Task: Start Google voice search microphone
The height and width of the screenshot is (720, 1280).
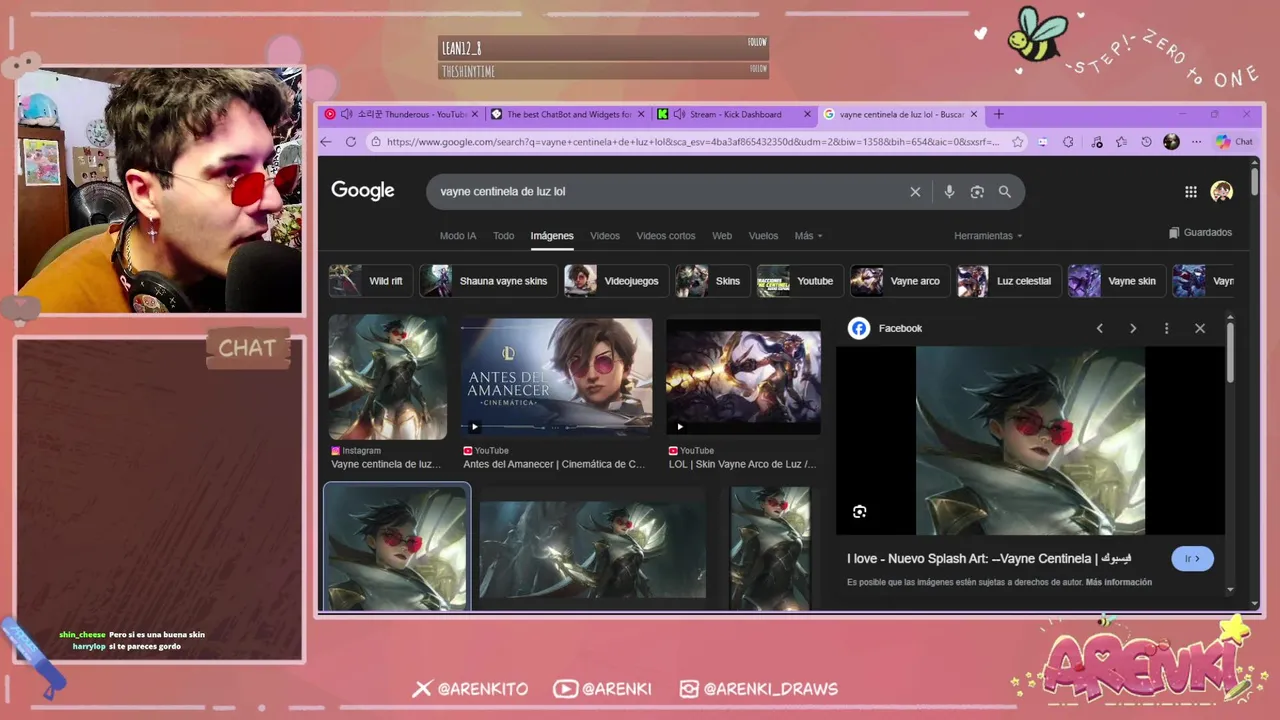Action: point(949,192)
